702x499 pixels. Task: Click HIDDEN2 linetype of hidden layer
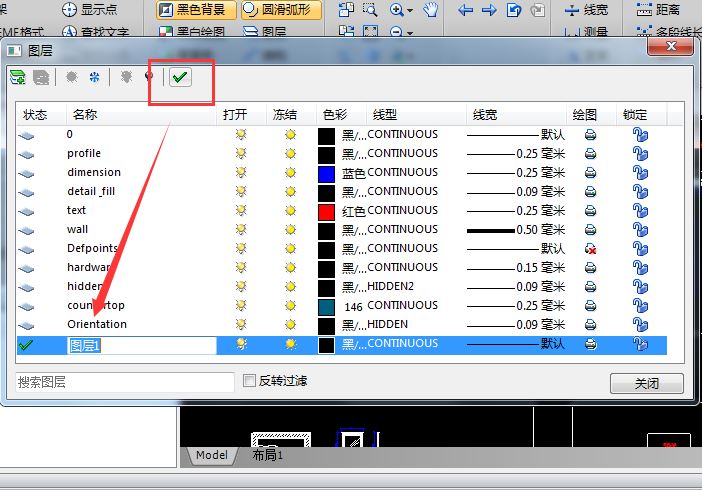pos(390,286)
